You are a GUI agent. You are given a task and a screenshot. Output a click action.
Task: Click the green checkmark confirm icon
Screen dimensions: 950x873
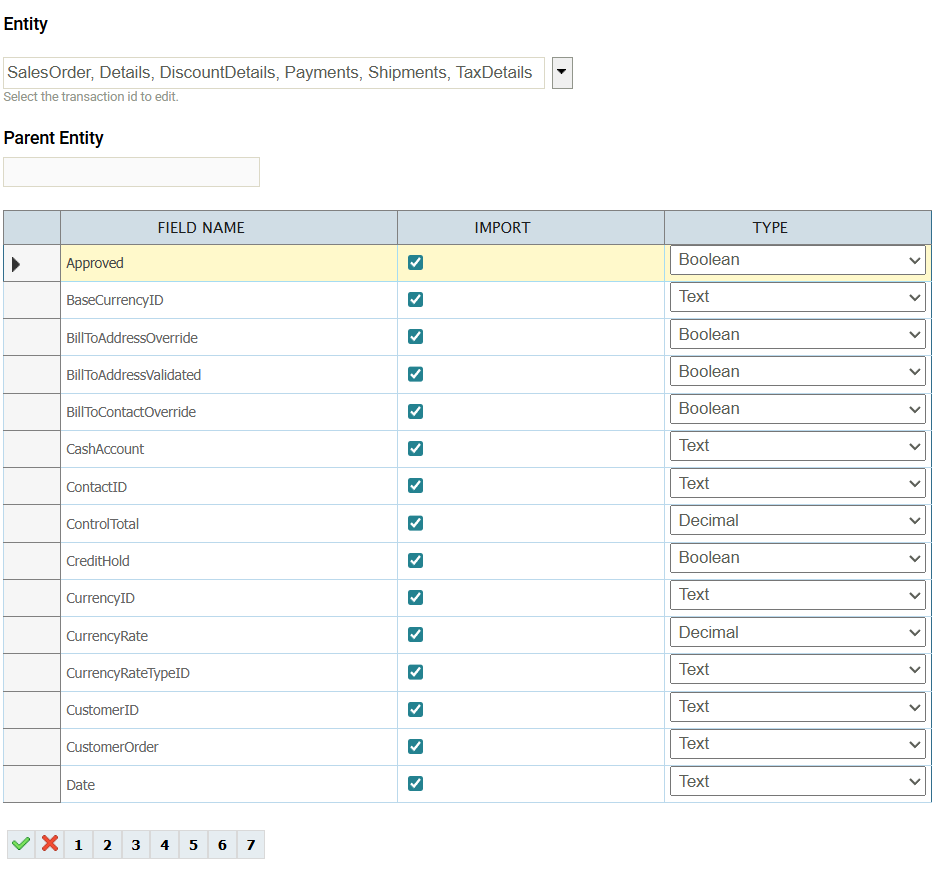(20, 845)
